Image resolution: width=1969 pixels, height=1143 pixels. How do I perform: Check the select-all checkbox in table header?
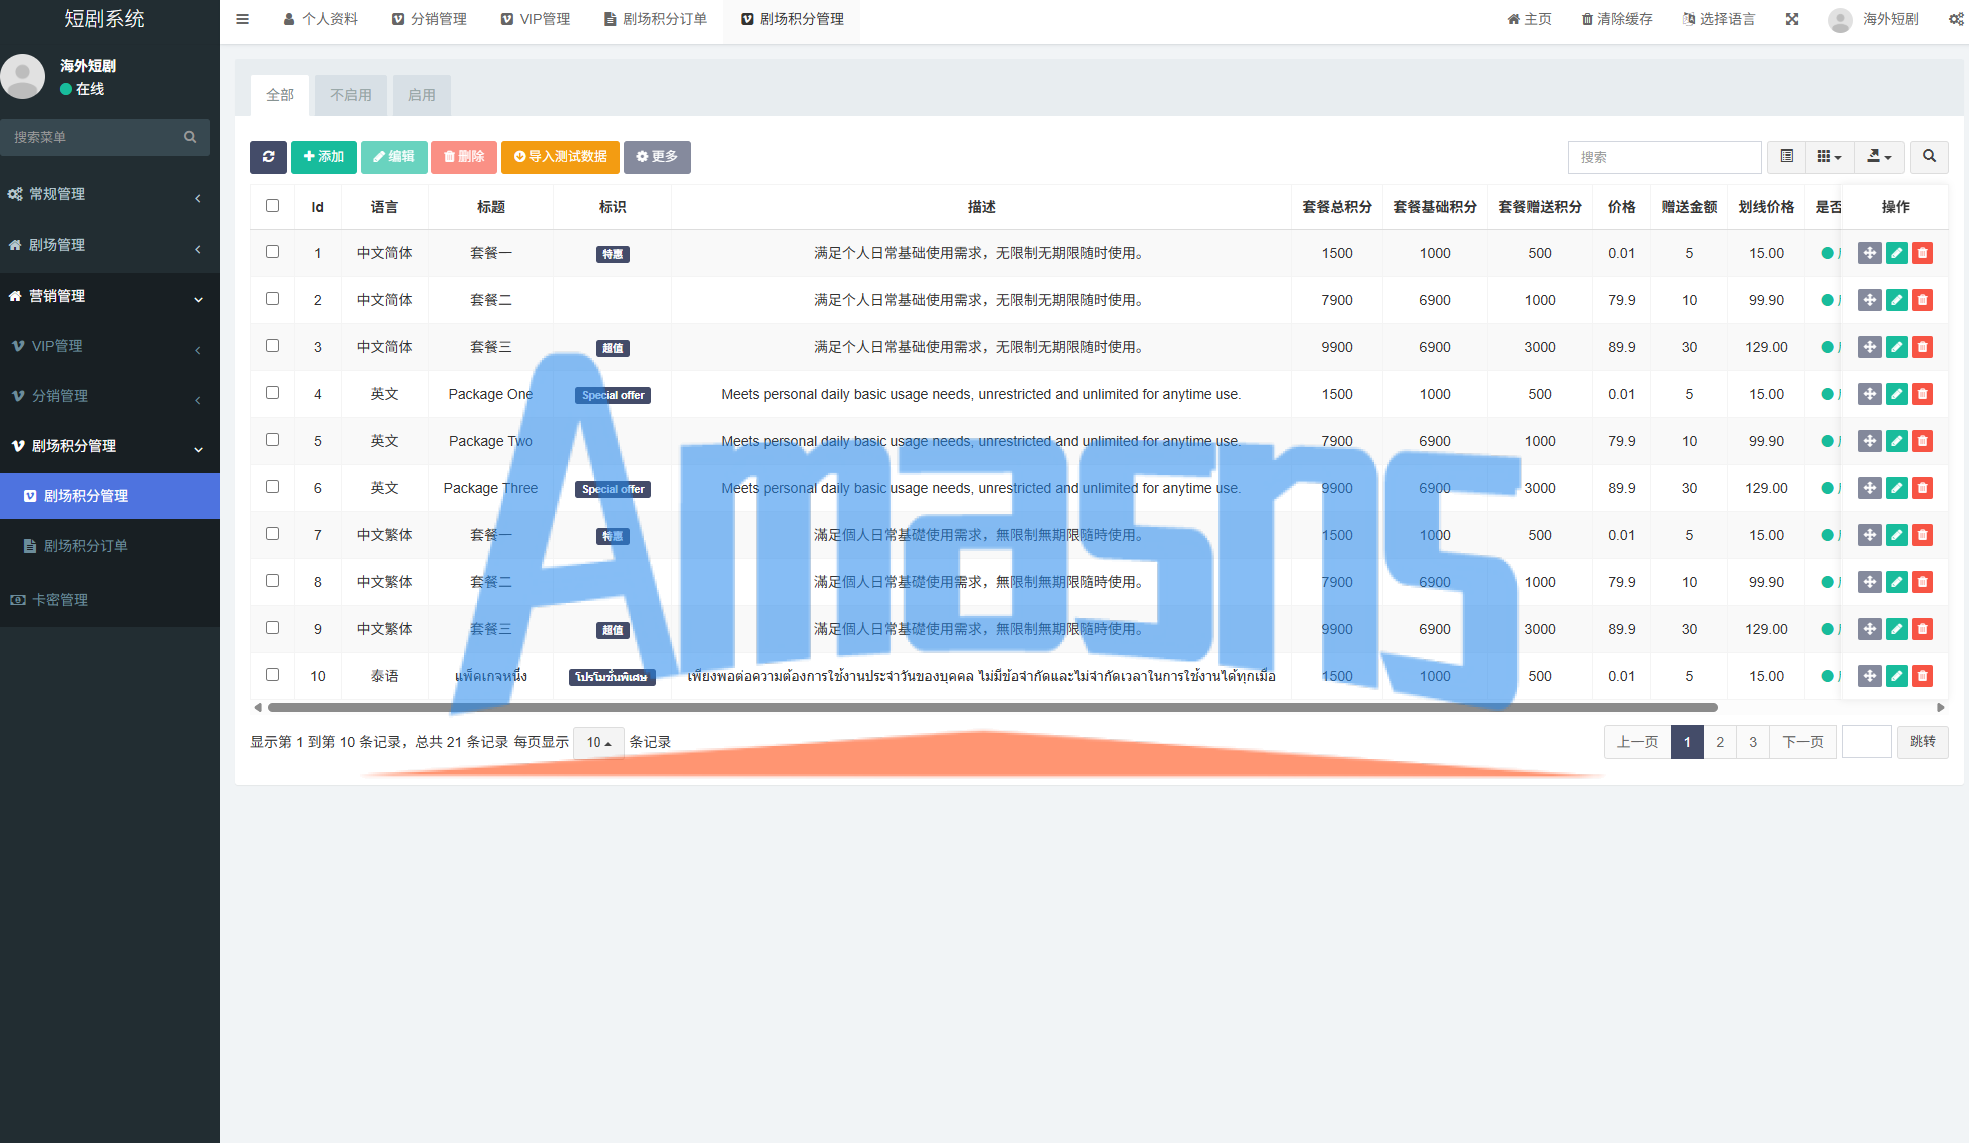click(x=272, y=206)
